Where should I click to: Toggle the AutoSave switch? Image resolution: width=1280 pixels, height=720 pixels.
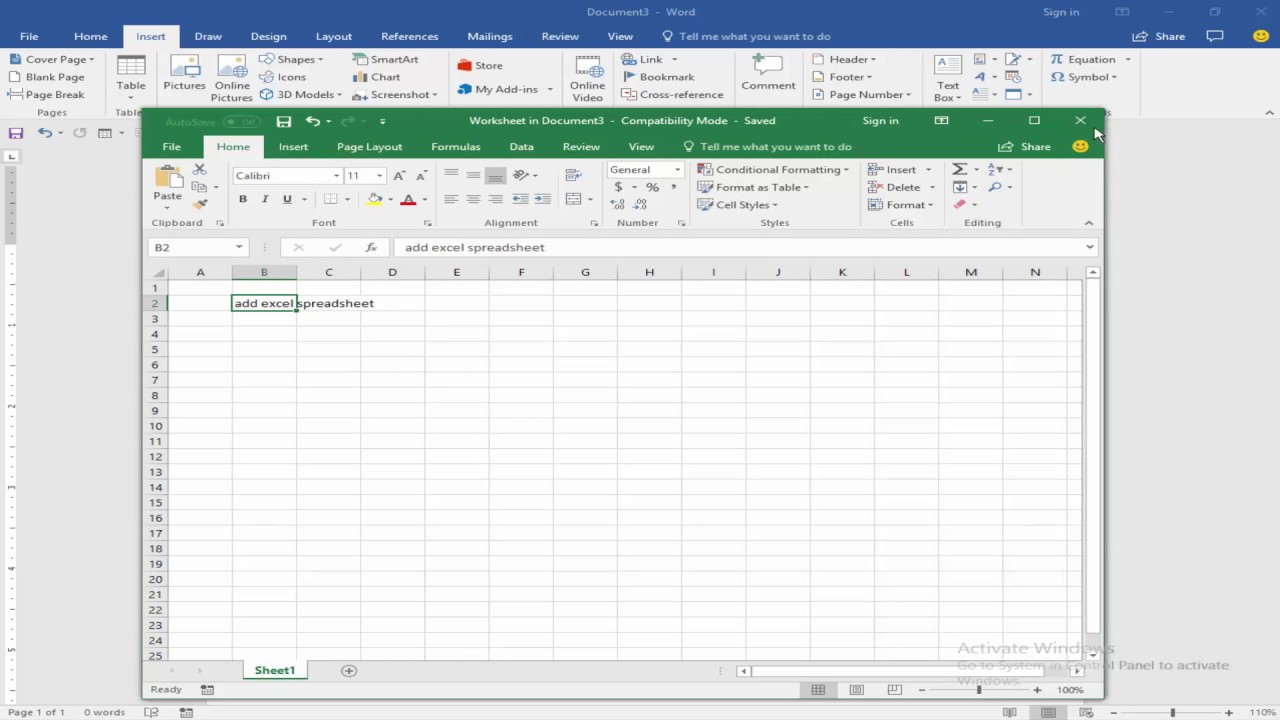pos(241,121)
